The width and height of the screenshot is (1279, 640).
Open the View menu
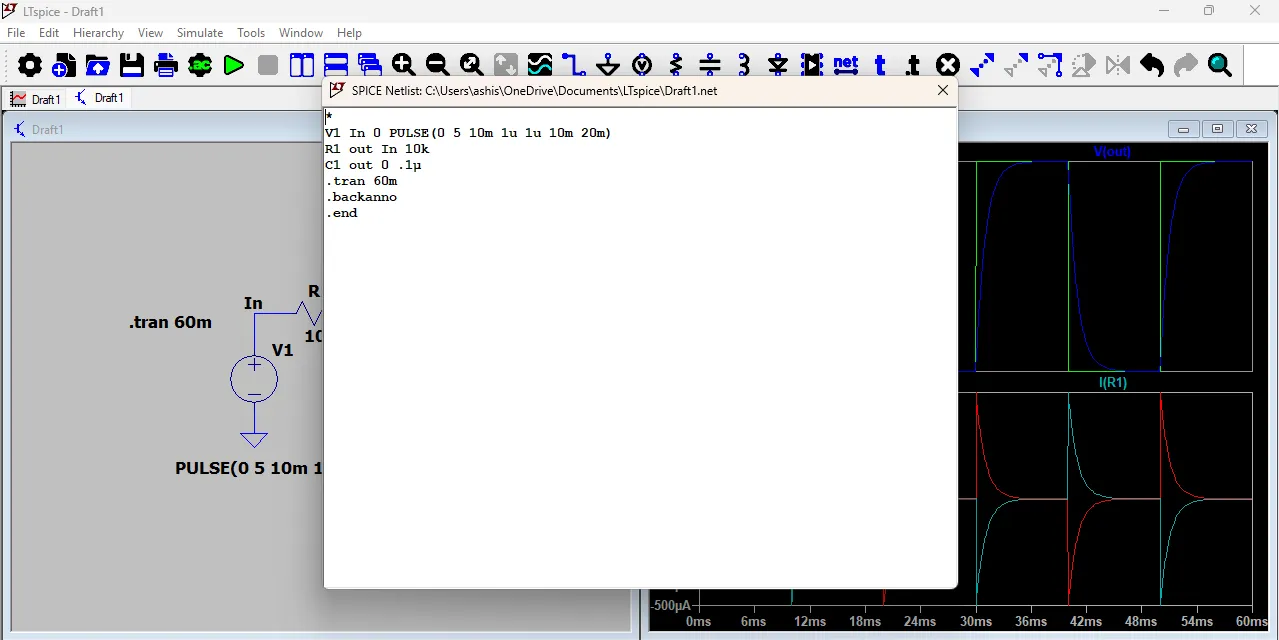tap(150, 33)
